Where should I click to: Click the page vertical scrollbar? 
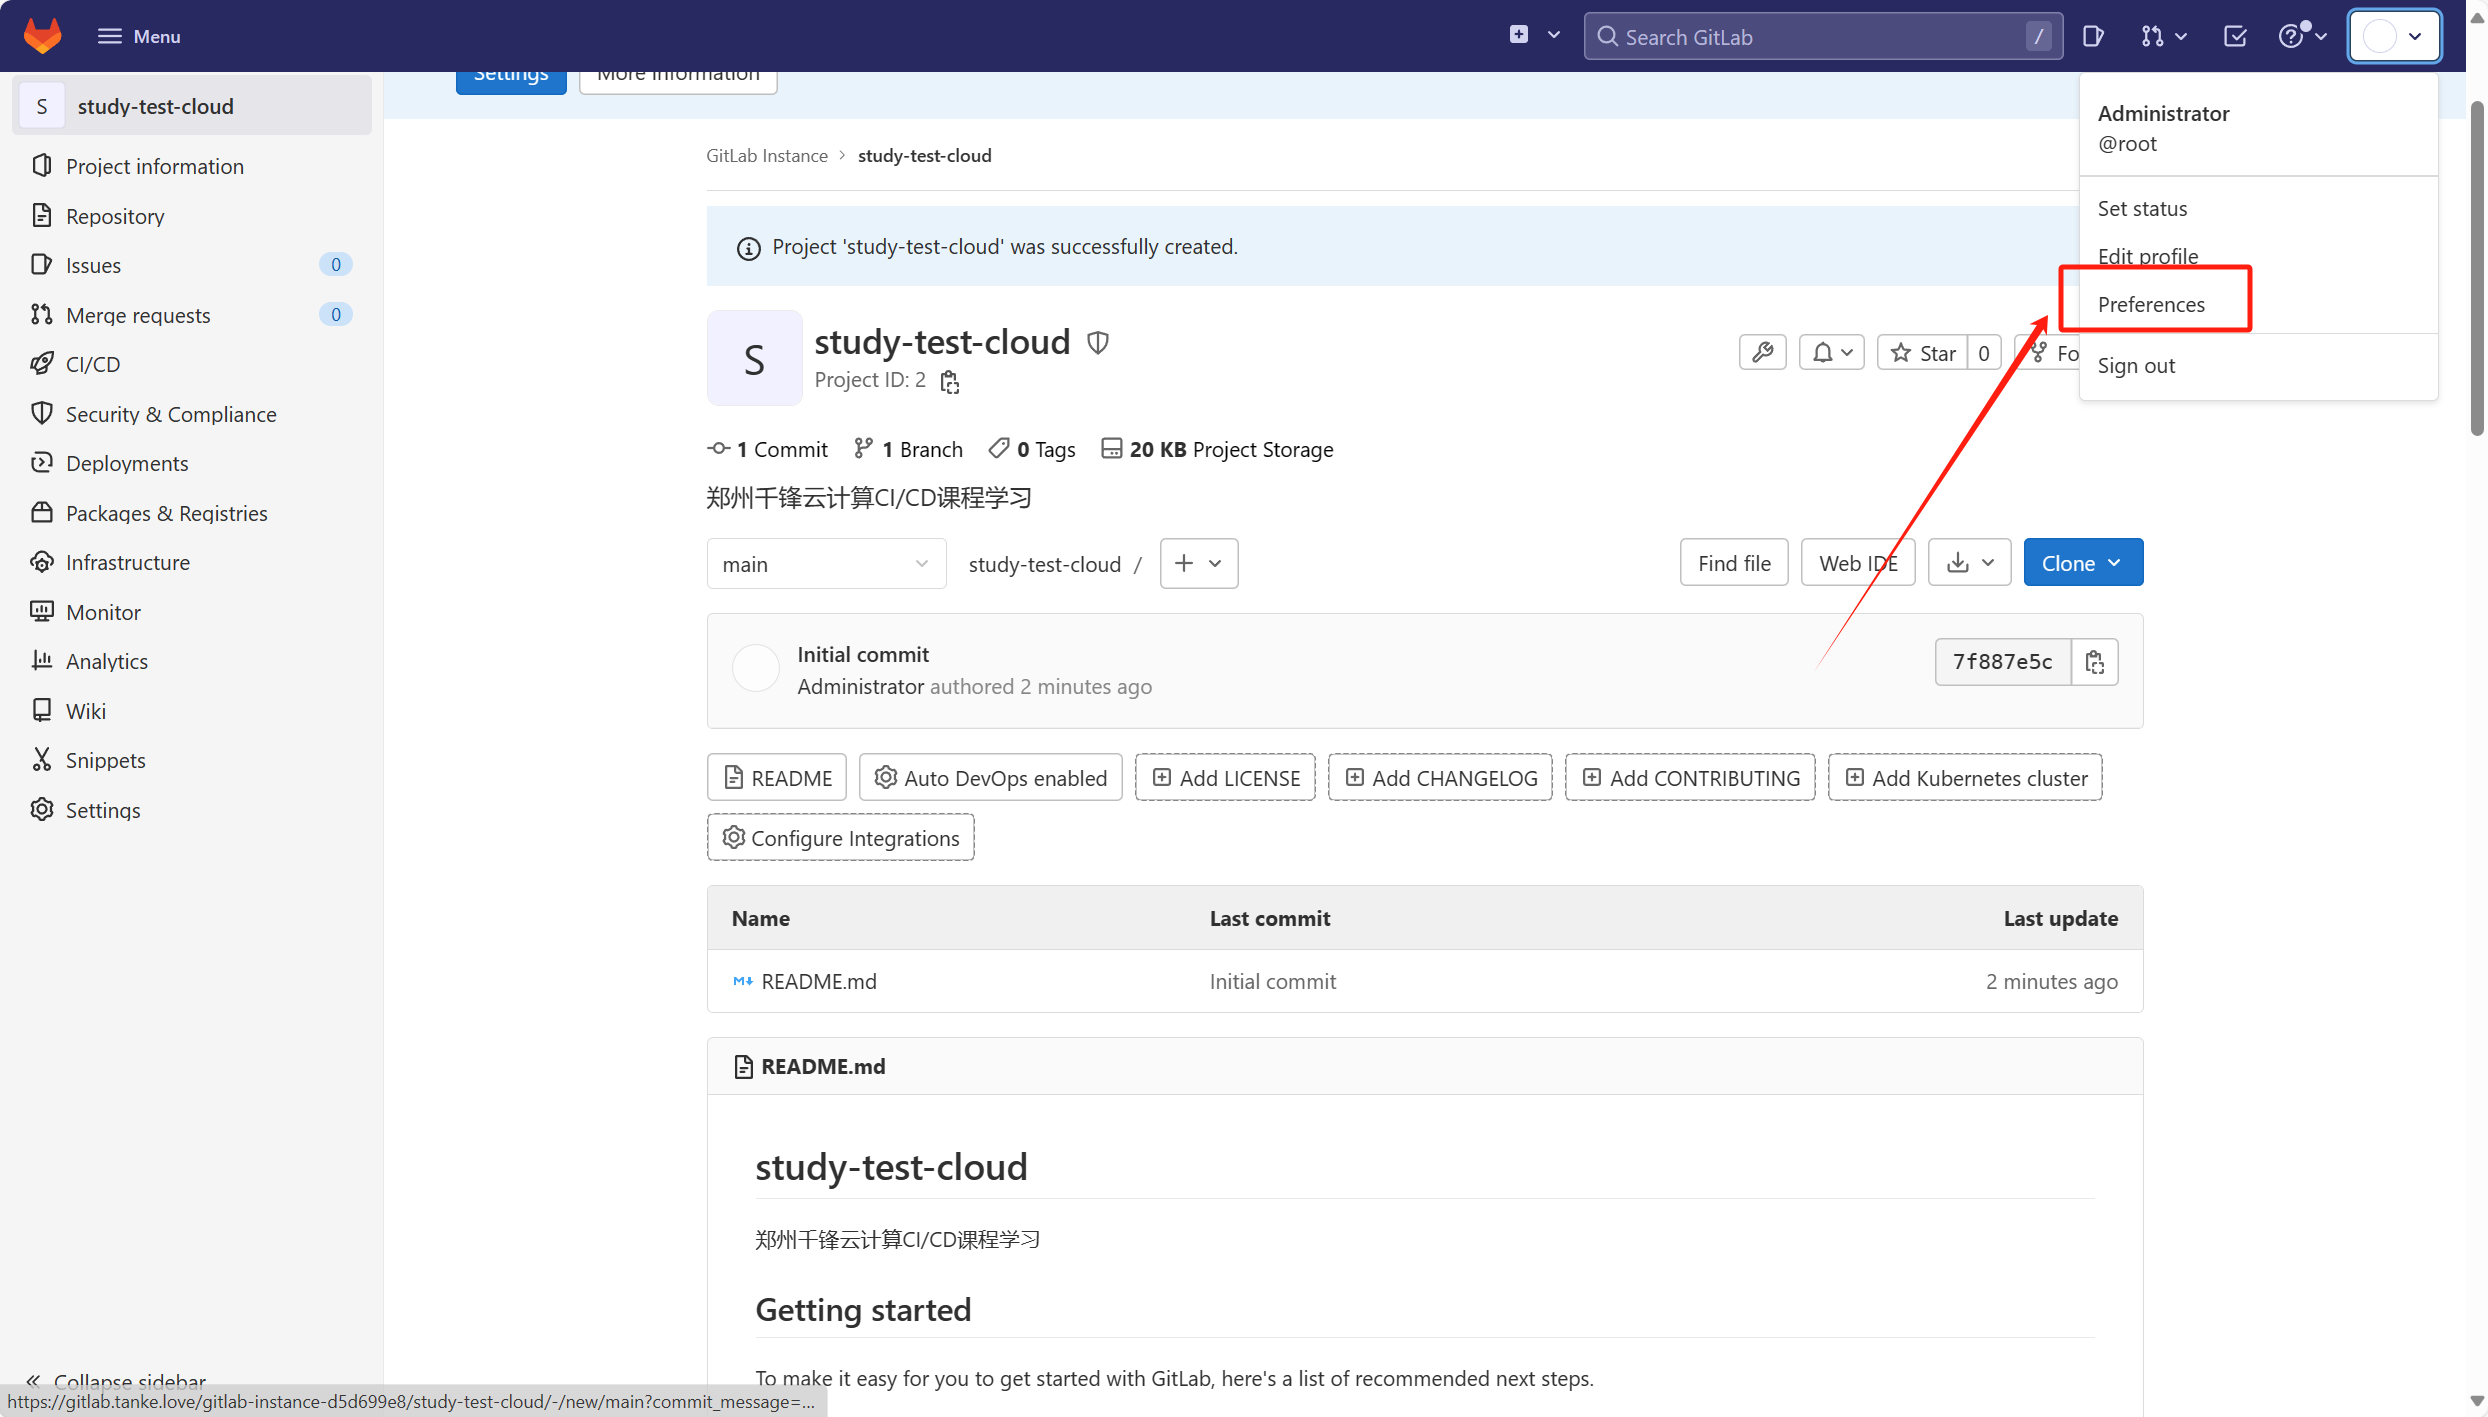(2476, 270)
